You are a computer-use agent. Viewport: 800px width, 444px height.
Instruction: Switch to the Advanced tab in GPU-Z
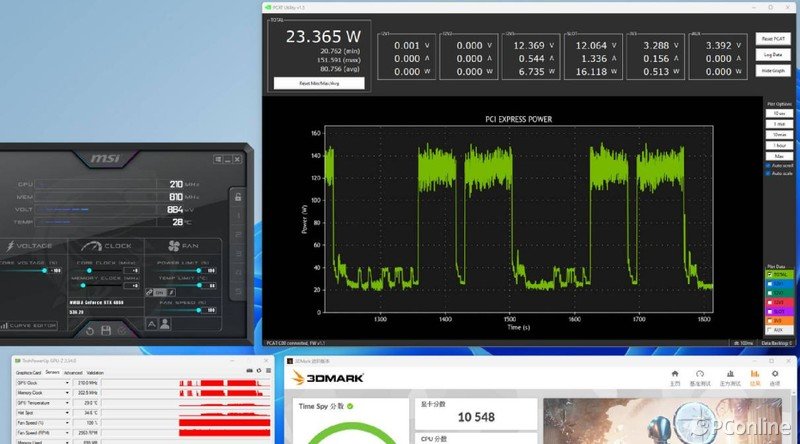[x=73, y=373]
